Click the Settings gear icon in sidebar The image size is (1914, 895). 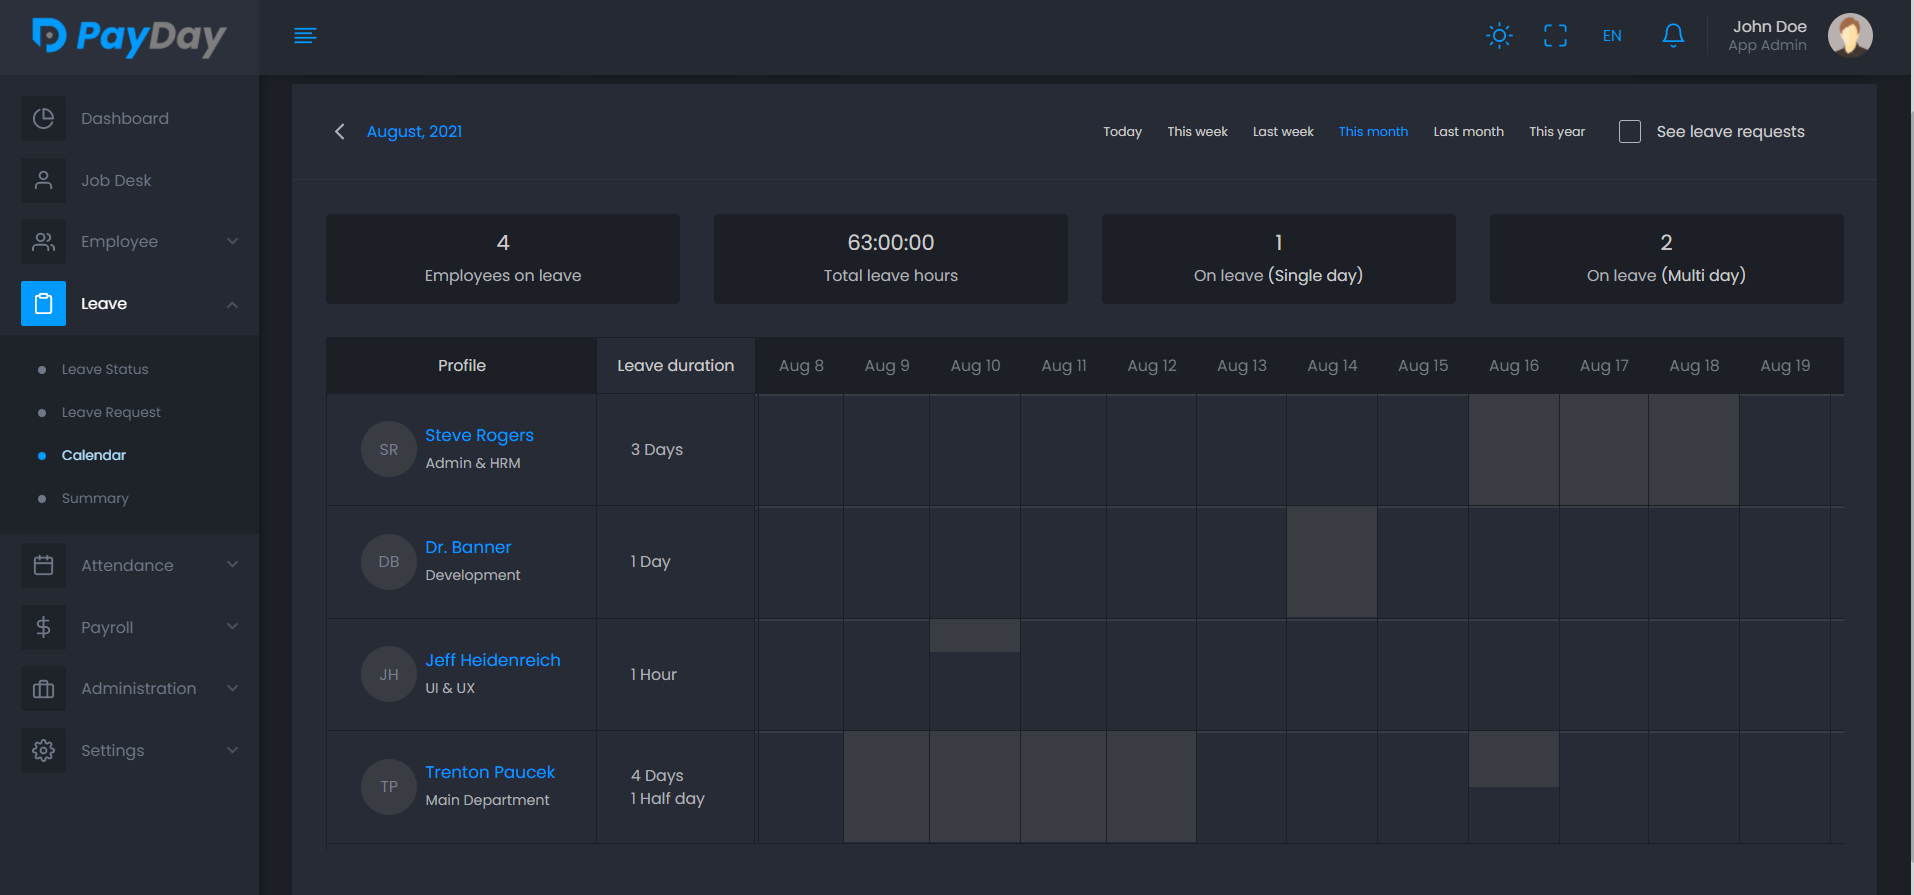click(x=43, y=750)
